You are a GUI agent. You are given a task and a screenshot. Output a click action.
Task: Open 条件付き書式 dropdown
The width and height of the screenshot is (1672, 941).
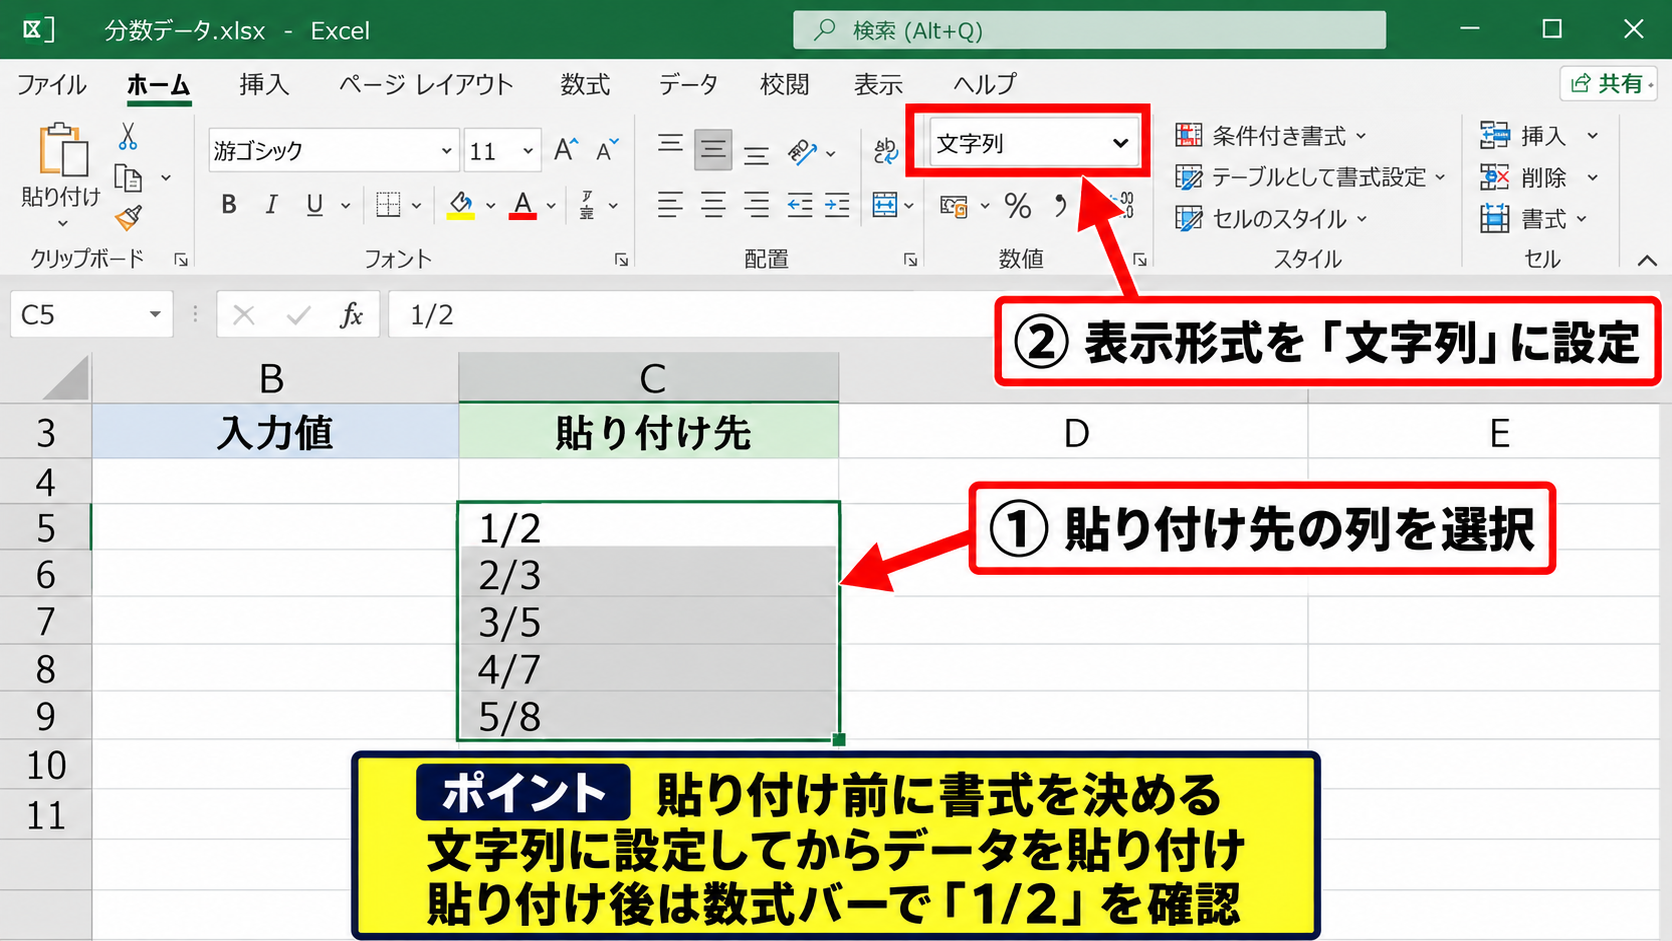1271,135
